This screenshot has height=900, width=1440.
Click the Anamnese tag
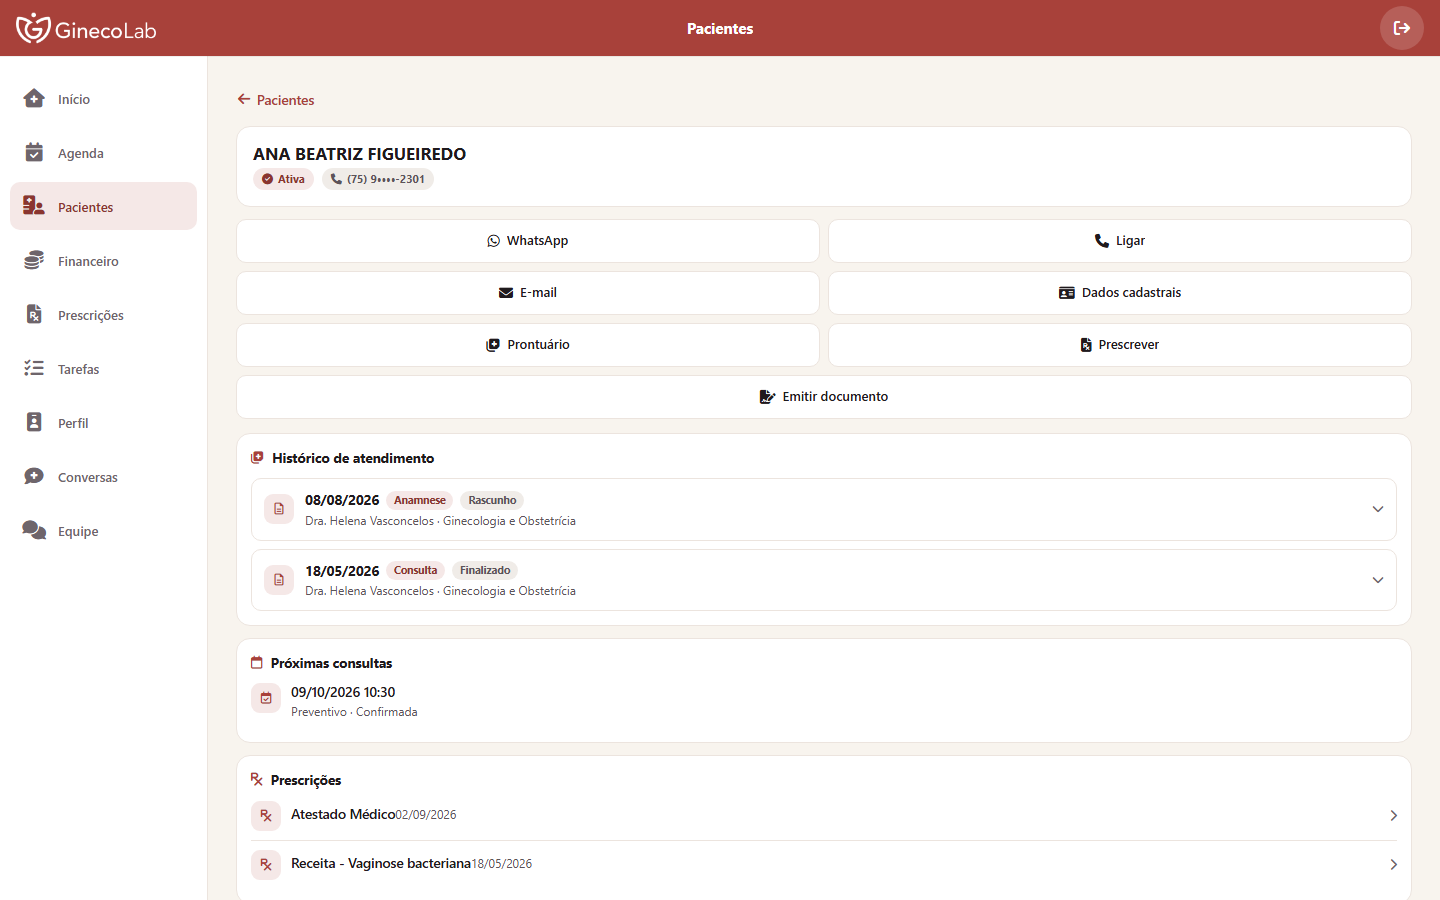point(420,500)
